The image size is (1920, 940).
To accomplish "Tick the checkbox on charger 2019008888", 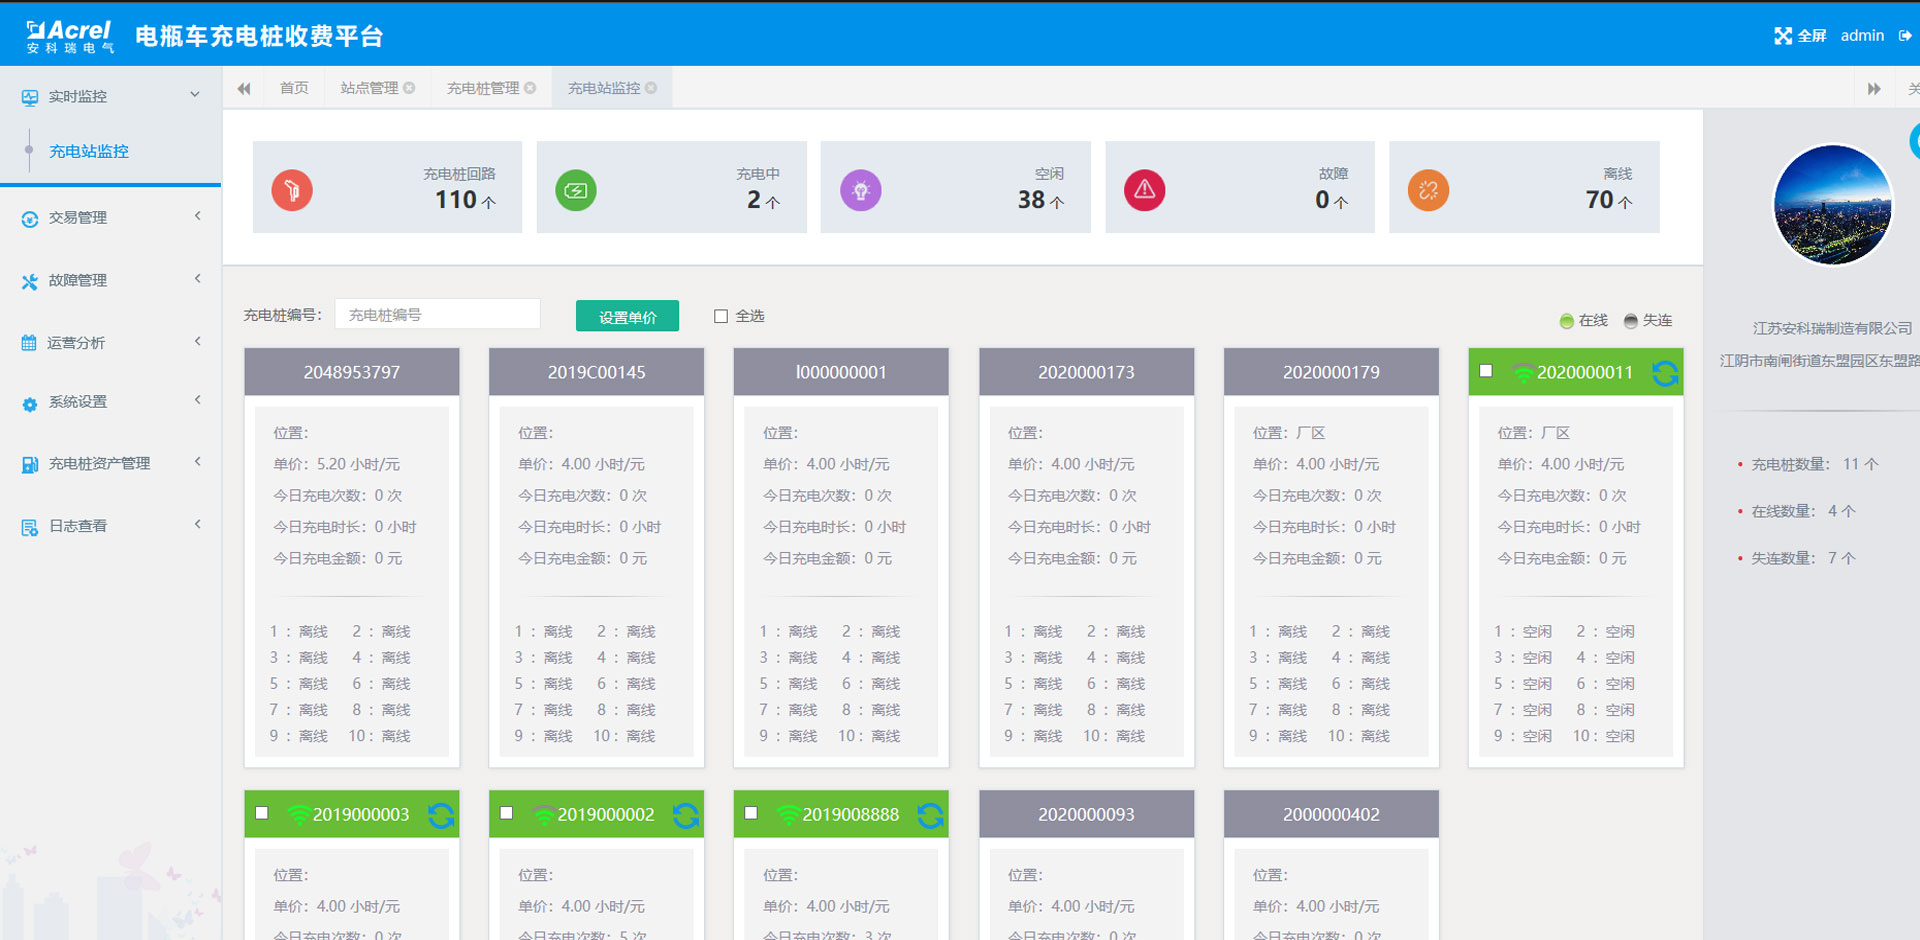I will click(751, 813).
